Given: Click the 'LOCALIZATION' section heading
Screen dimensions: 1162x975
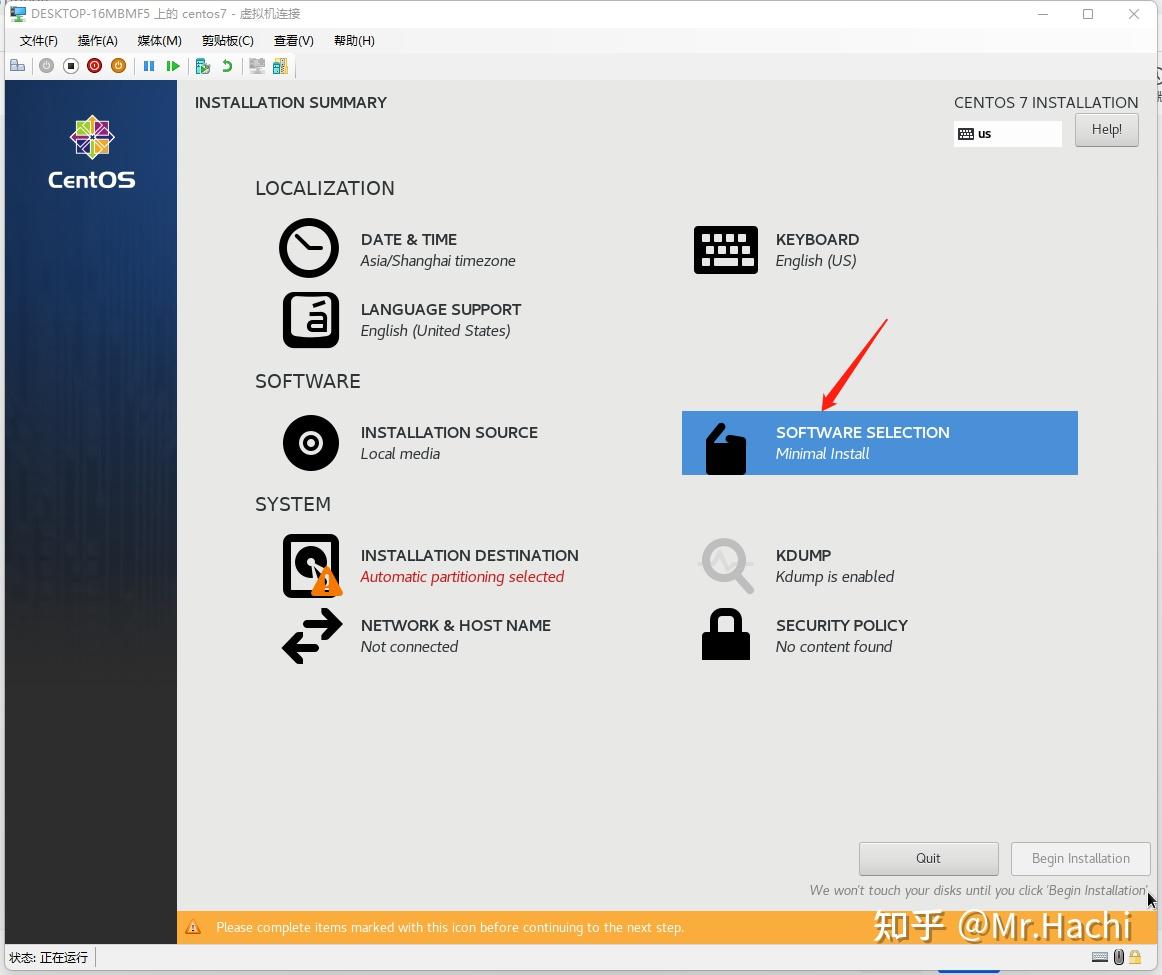Looking at the screenshot, I should 325,188.
